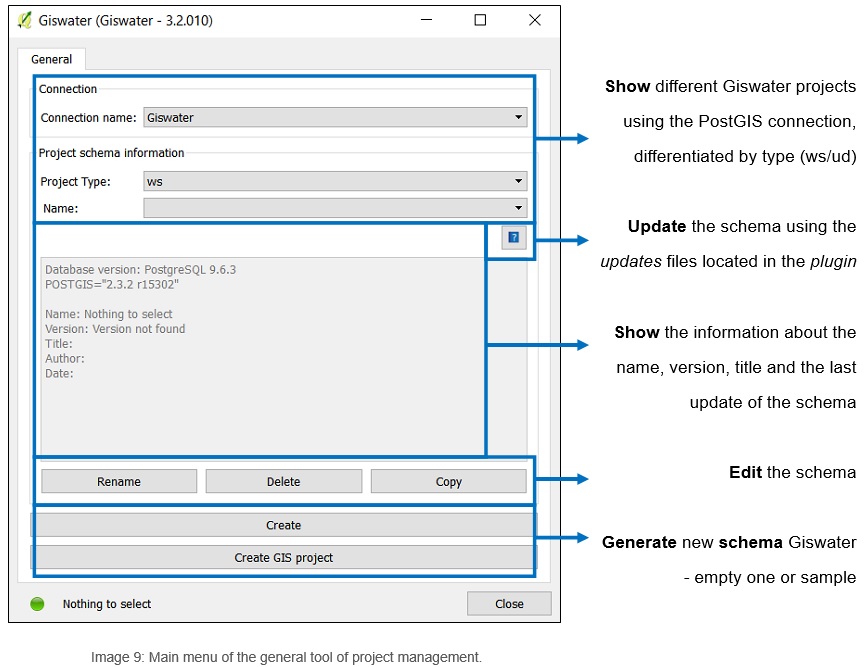Screen dimensions: 868x667
Task: Open the Connection name dropdown
Action: pyautogui.click(x=335, y=117)
